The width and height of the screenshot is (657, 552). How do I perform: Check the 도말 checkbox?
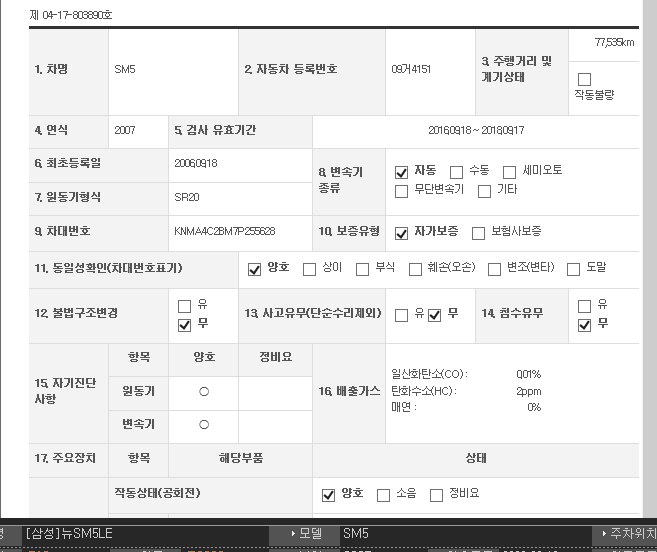(x=574, y=269)
